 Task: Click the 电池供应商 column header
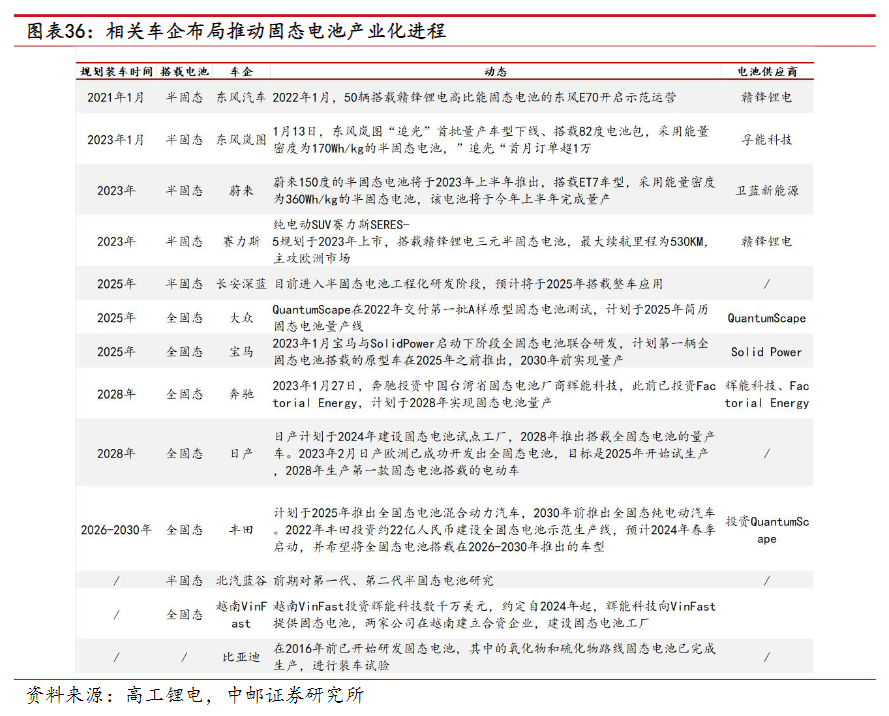(x=767, y=72)
